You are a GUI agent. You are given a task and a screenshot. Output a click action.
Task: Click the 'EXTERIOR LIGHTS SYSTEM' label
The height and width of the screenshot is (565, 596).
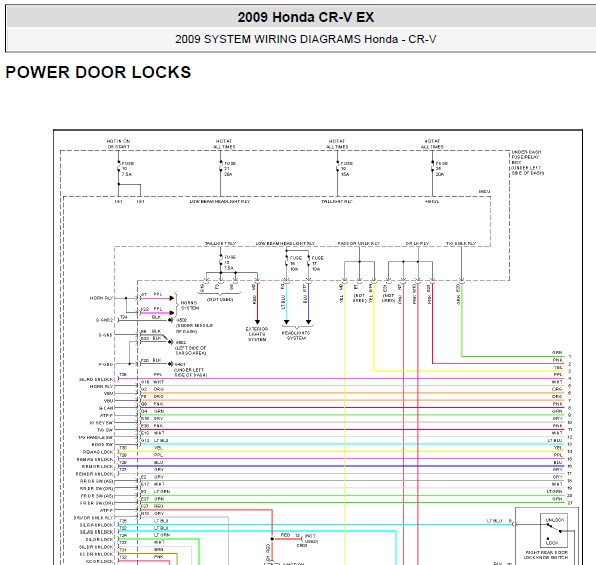pos(257,334)
